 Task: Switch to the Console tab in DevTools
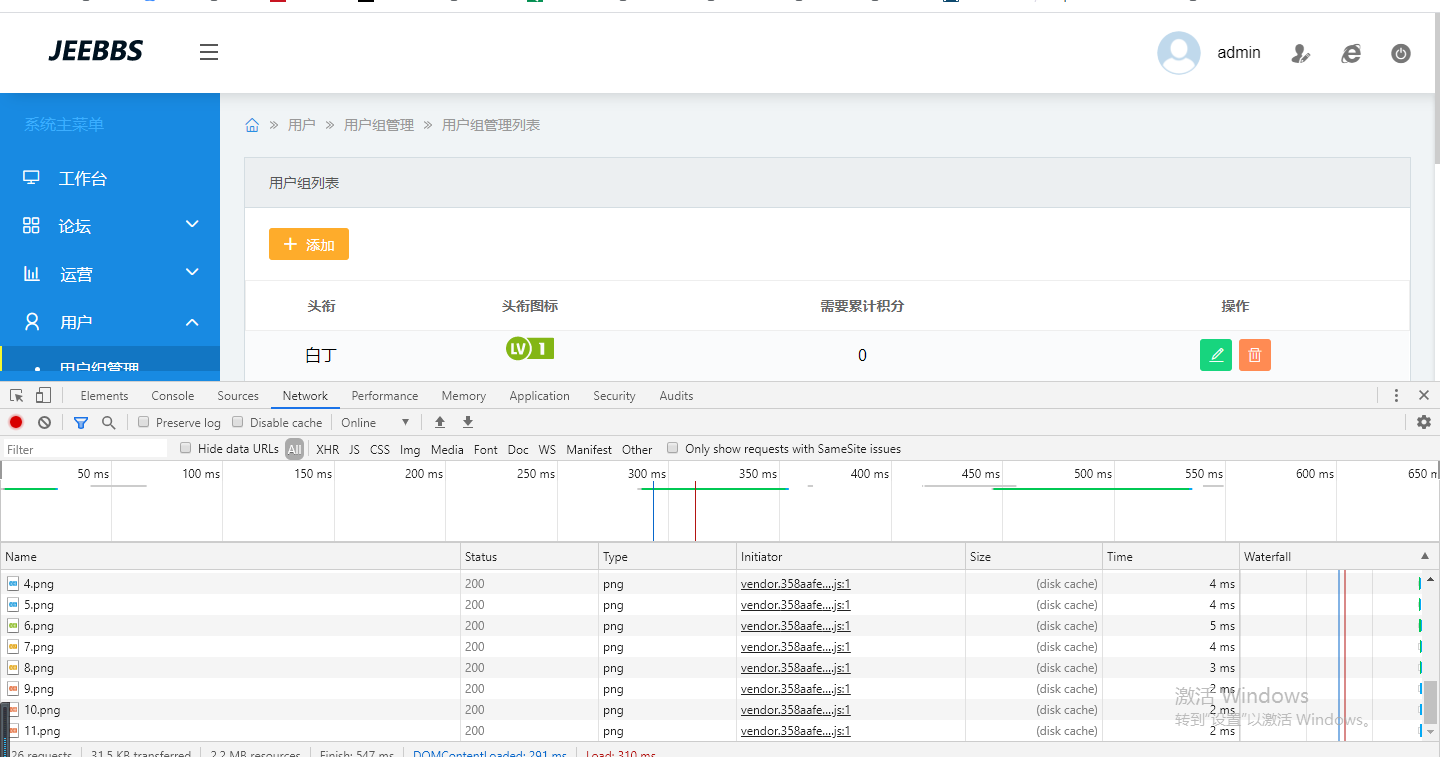pos(172,396)
